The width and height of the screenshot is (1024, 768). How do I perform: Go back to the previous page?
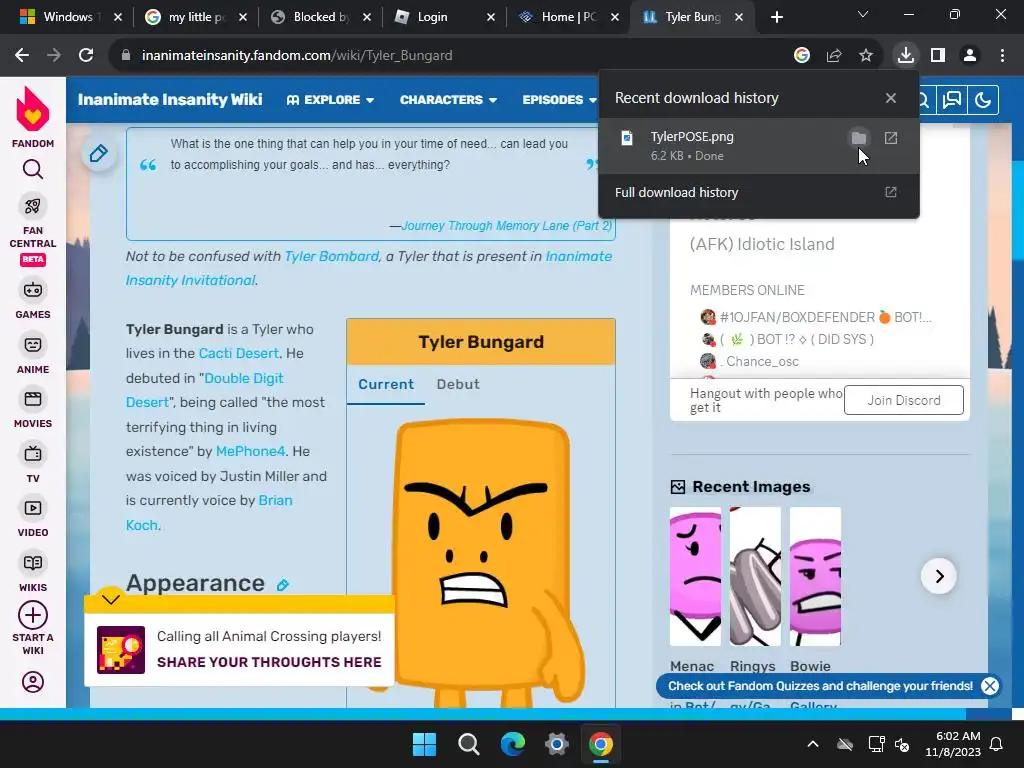22,56
